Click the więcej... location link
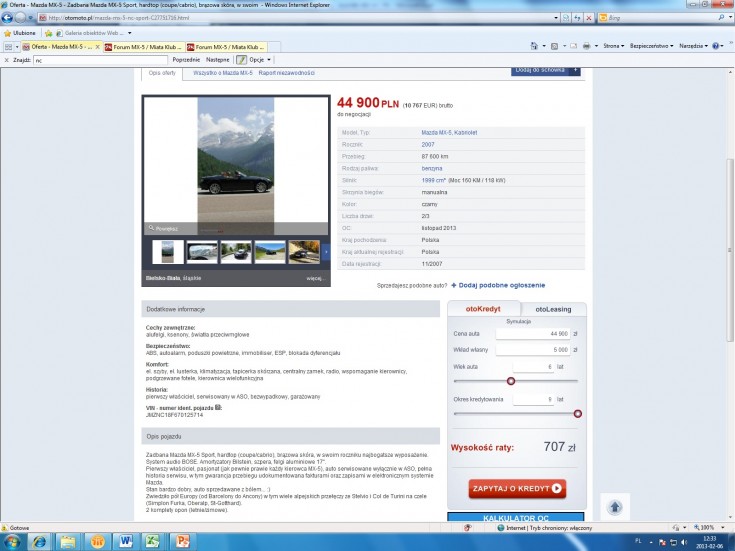This screenshot has width=735, height=551. 315,279
